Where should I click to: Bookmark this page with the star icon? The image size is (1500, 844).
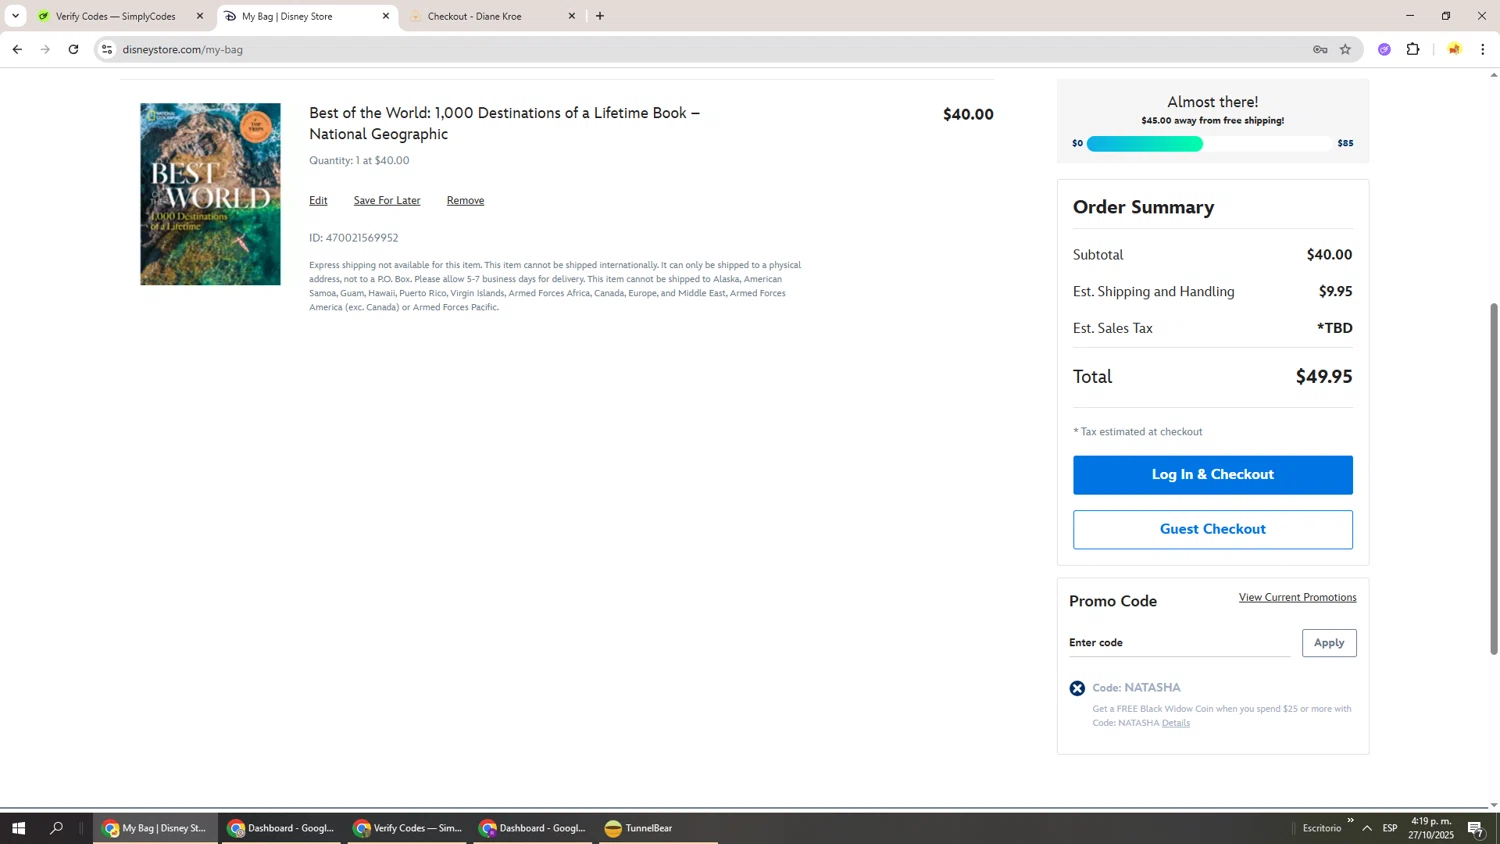tap(1345, 49)
